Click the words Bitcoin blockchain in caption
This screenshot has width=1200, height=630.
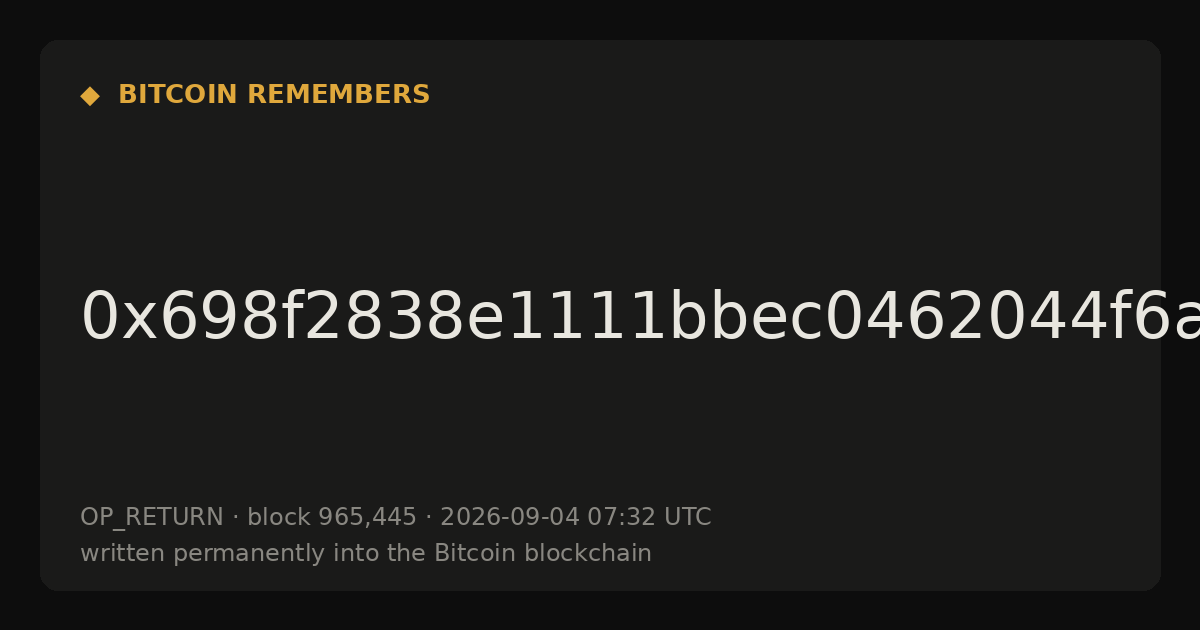543,554
